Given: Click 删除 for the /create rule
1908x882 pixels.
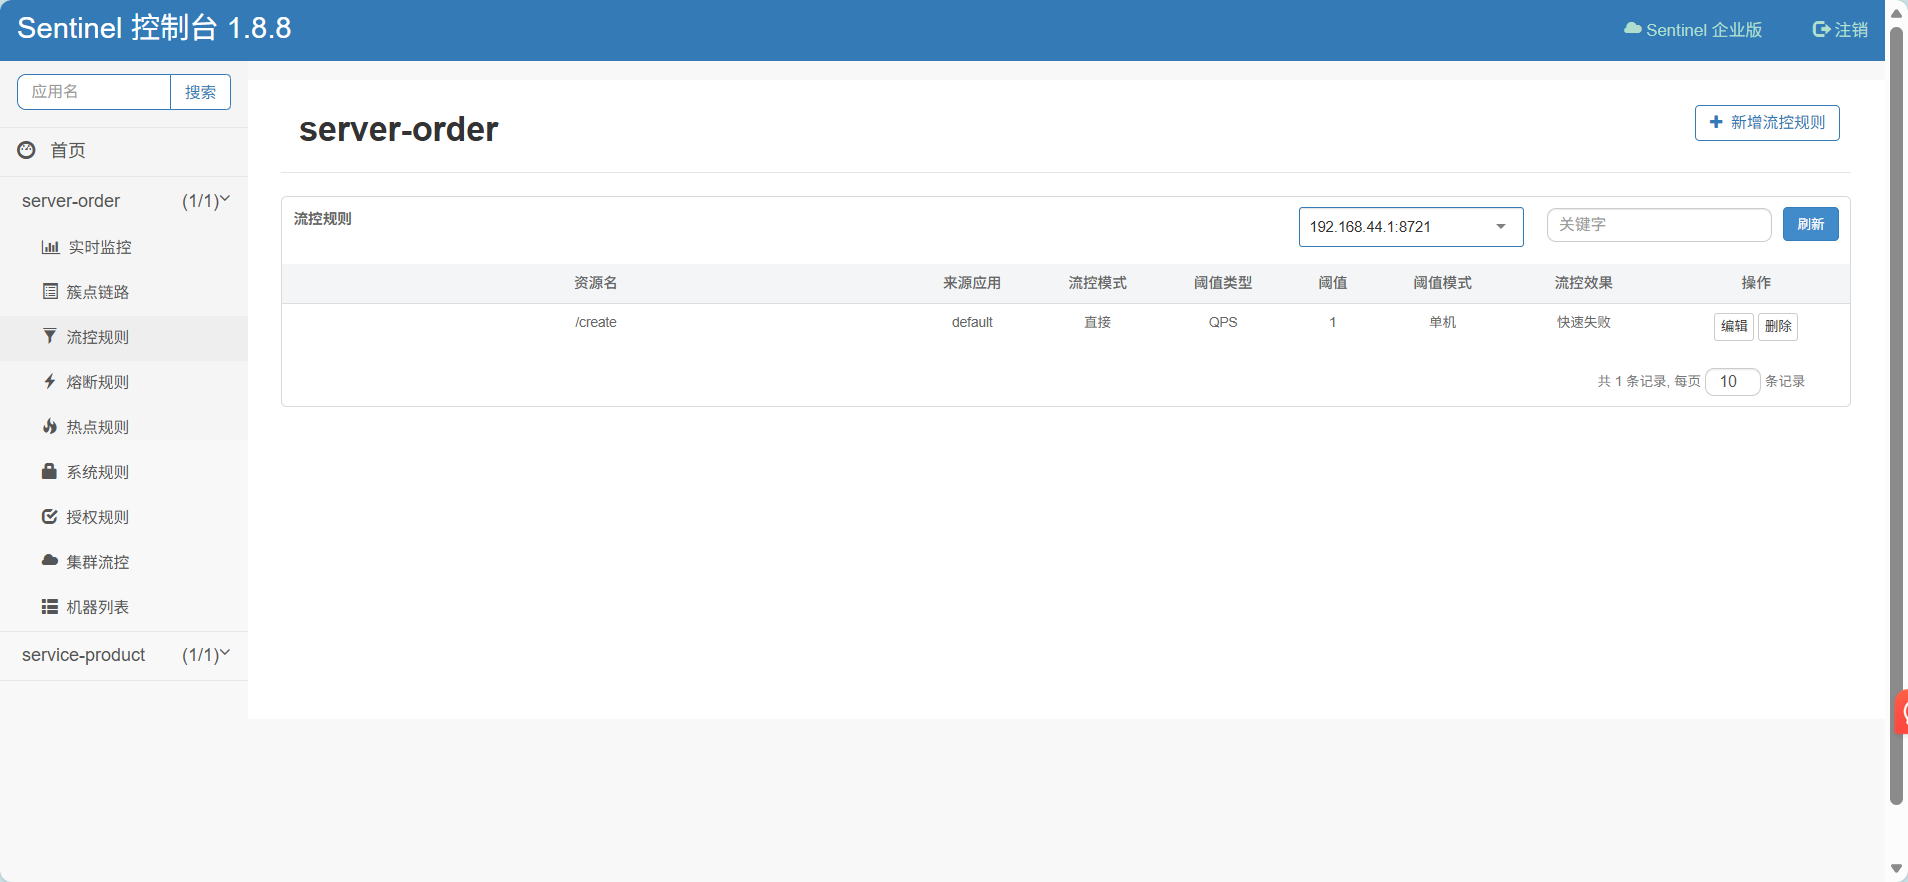Looking at the screenshot, I should [1778, 326].
